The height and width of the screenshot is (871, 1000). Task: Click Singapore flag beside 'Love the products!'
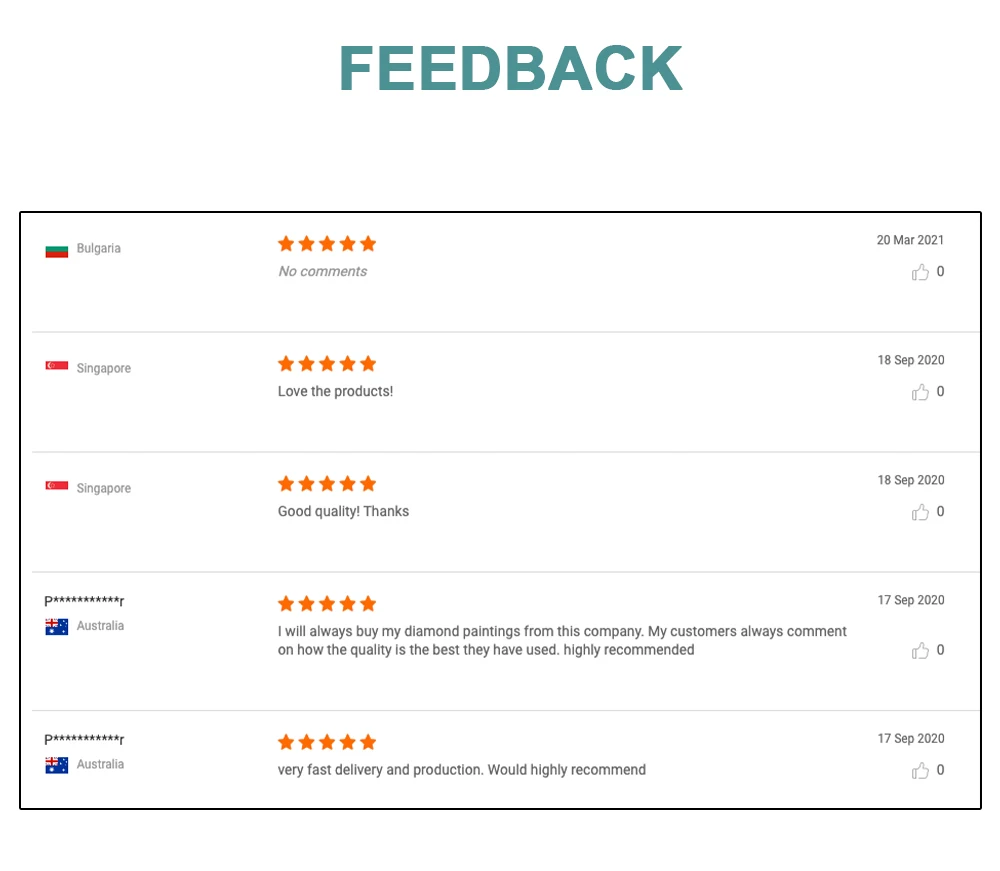pyautogui.click(x=57, y=367)
